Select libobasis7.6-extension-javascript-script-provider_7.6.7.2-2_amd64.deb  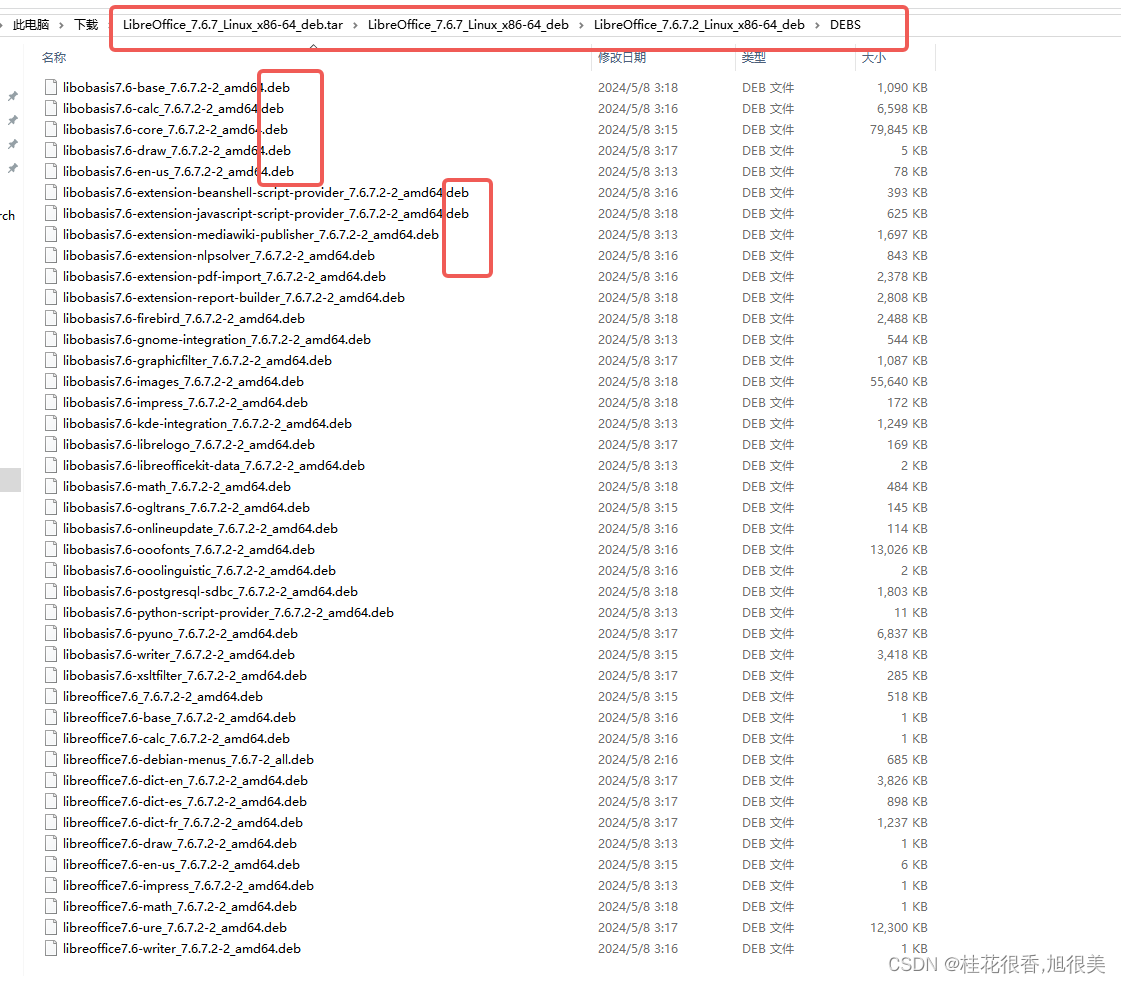click(266, 214)
